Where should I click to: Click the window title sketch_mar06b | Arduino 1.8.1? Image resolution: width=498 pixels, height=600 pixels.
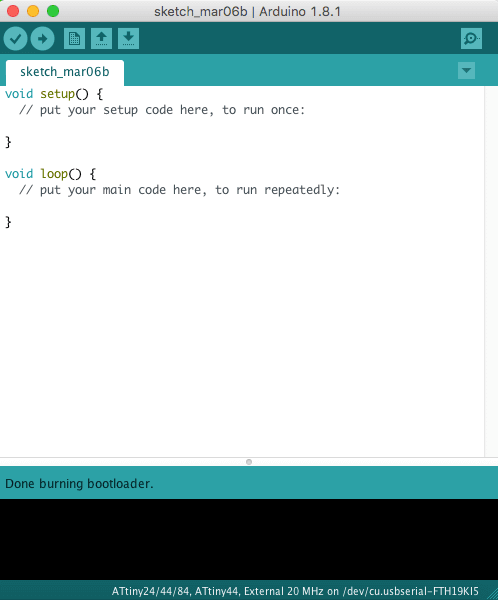[247, 11]
